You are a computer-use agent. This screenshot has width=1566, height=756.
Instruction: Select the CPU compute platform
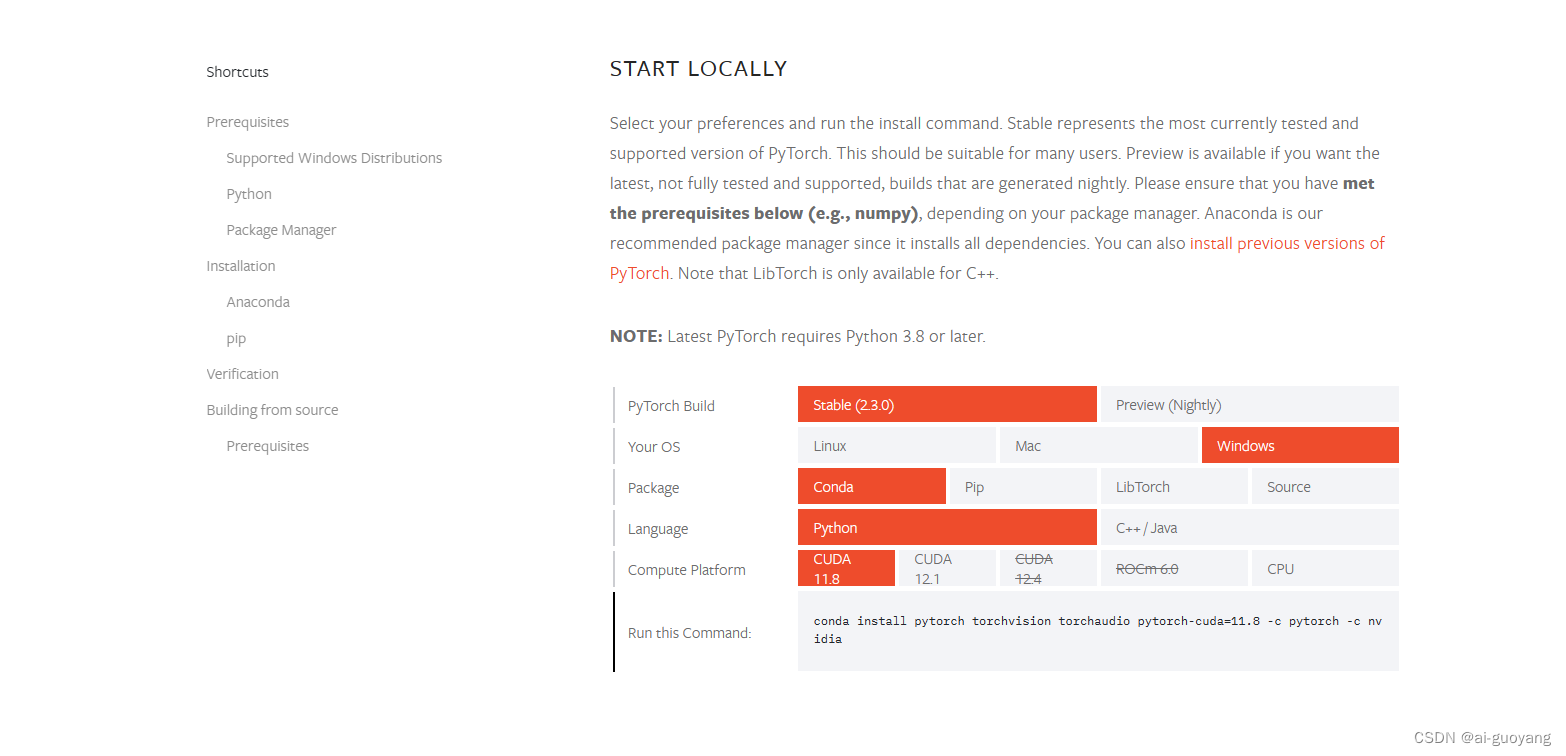click(1325, 569)
